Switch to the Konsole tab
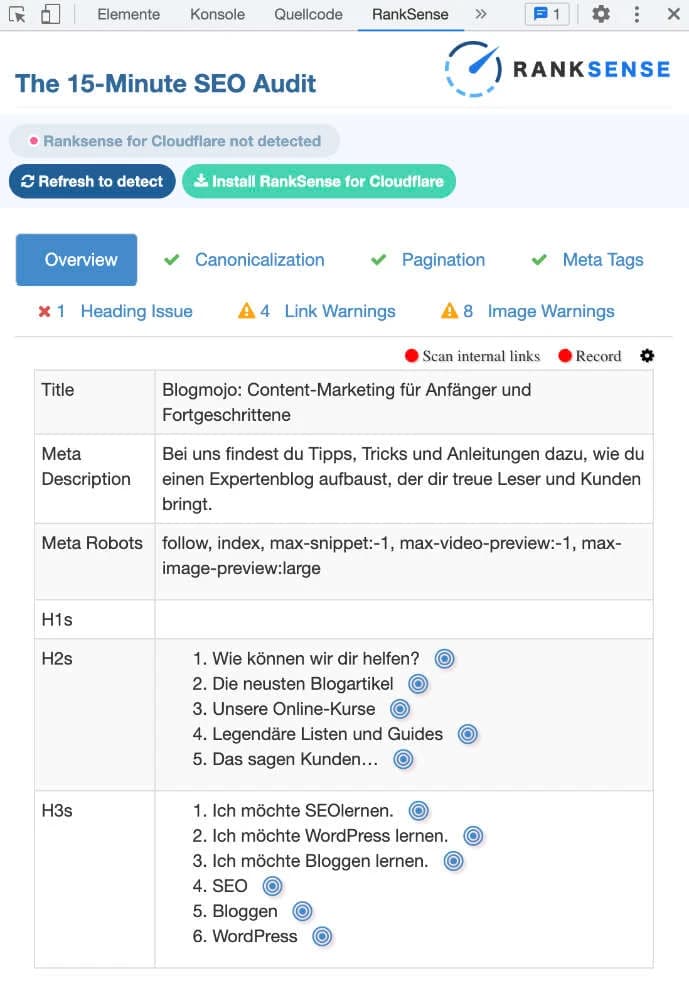 click(x=218, y=14)
